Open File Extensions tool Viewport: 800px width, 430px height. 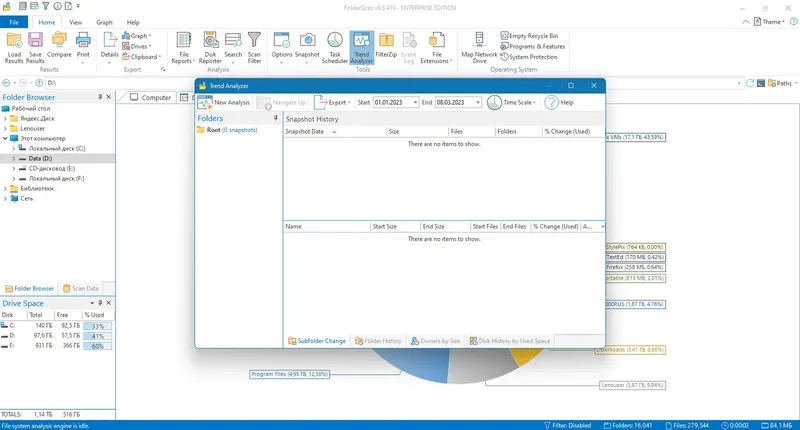point(436,47)
